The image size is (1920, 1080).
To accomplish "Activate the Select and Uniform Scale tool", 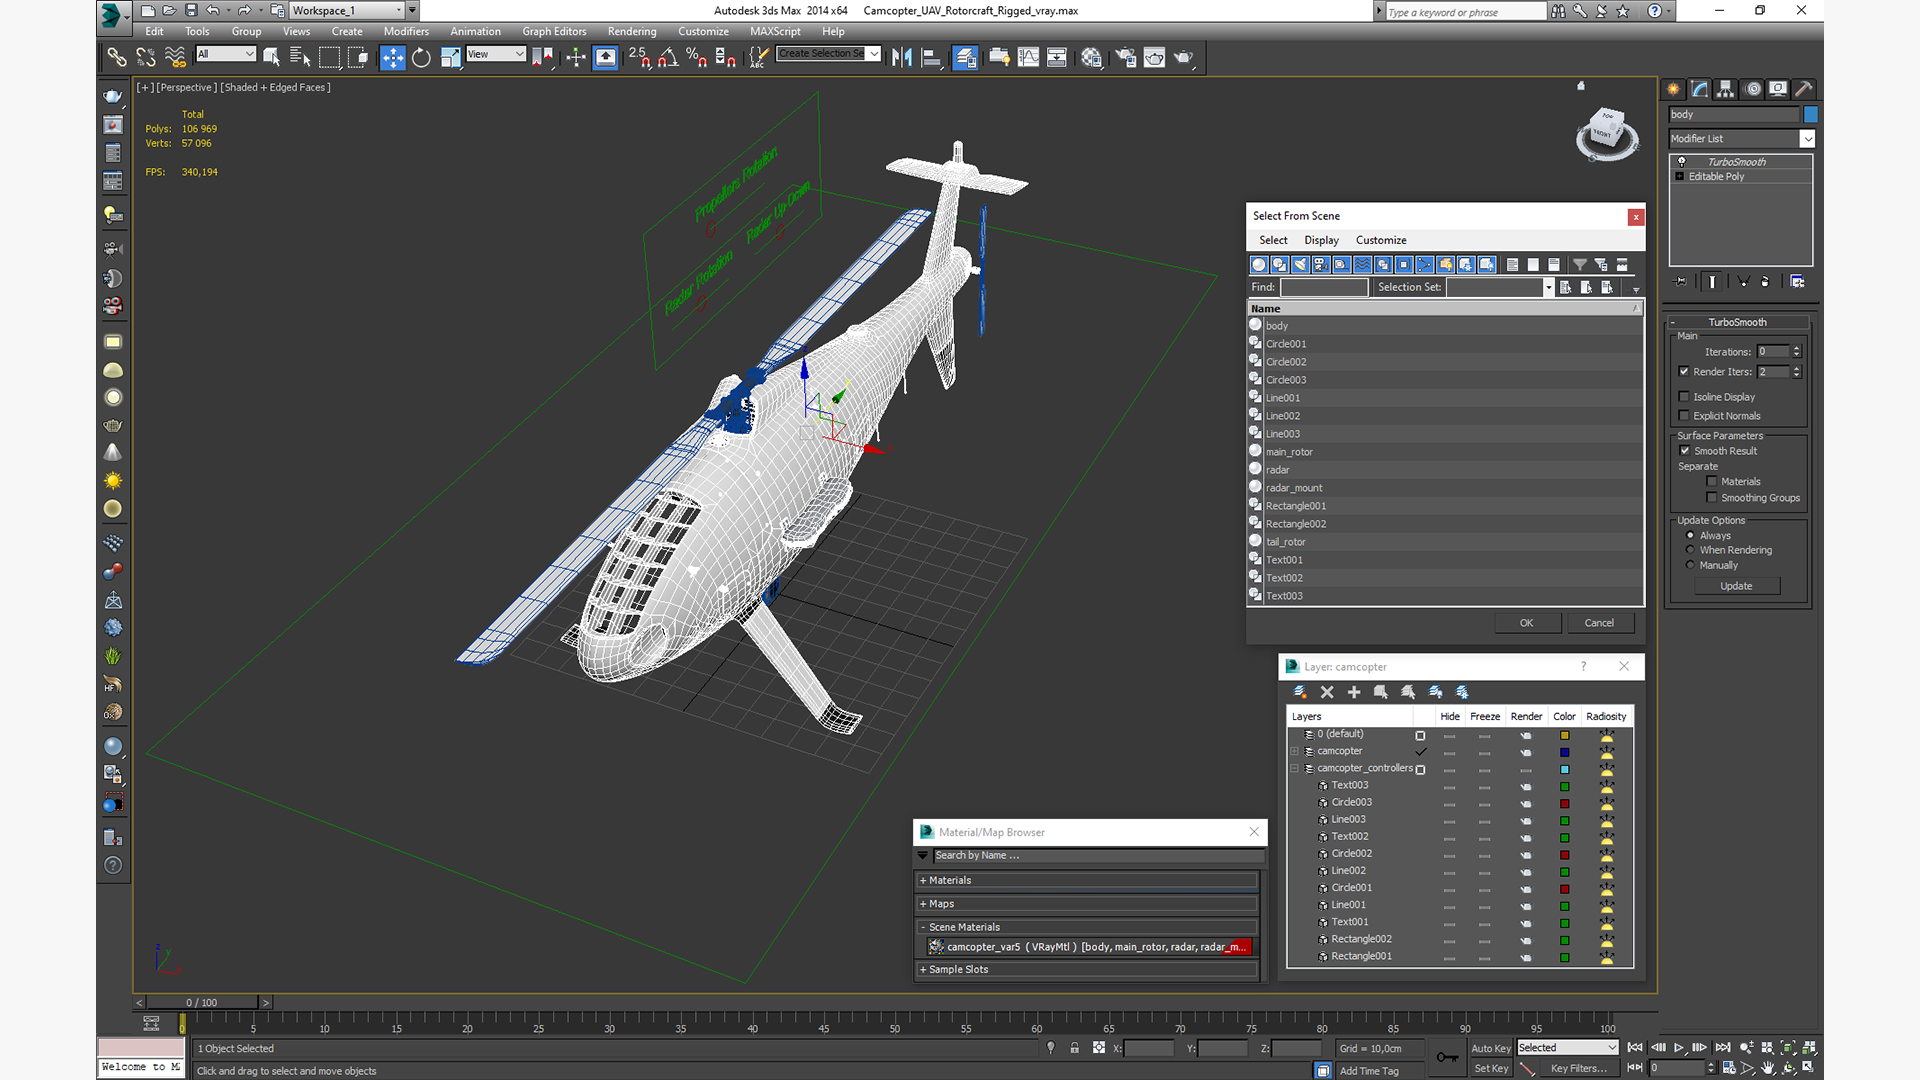I will pyautogui.click(x=450, y=57).
